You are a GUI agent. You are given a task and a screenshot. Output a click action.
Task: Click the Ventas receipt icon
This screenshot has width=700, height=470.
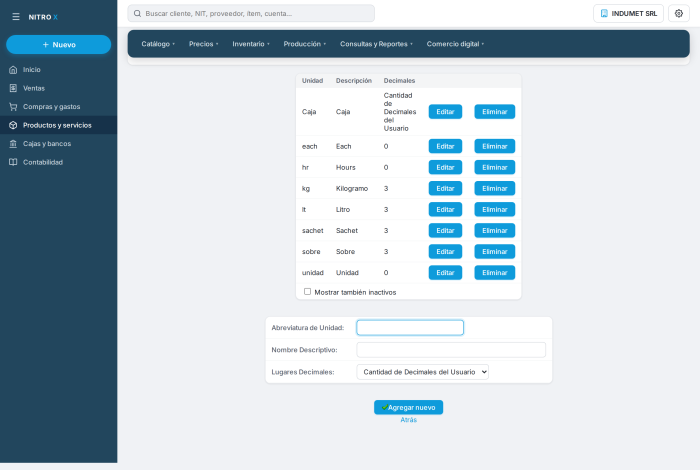(x=13, y=88)
